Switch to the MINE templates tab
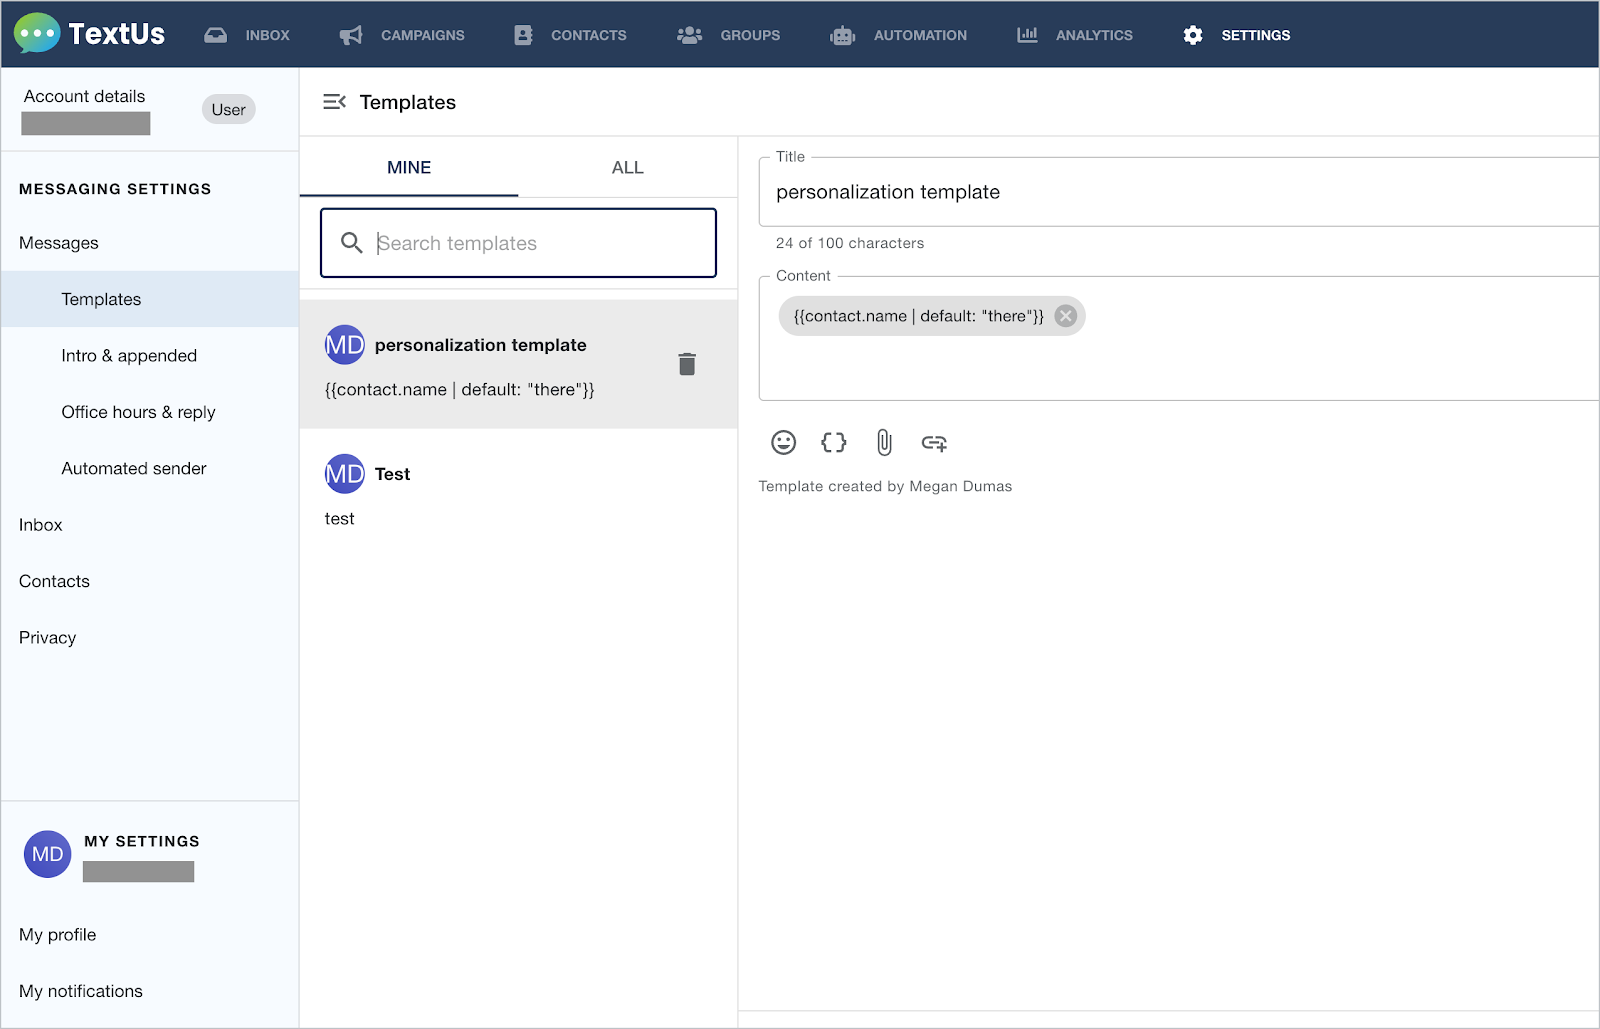1600x1029 pixels. pos(408,167)
